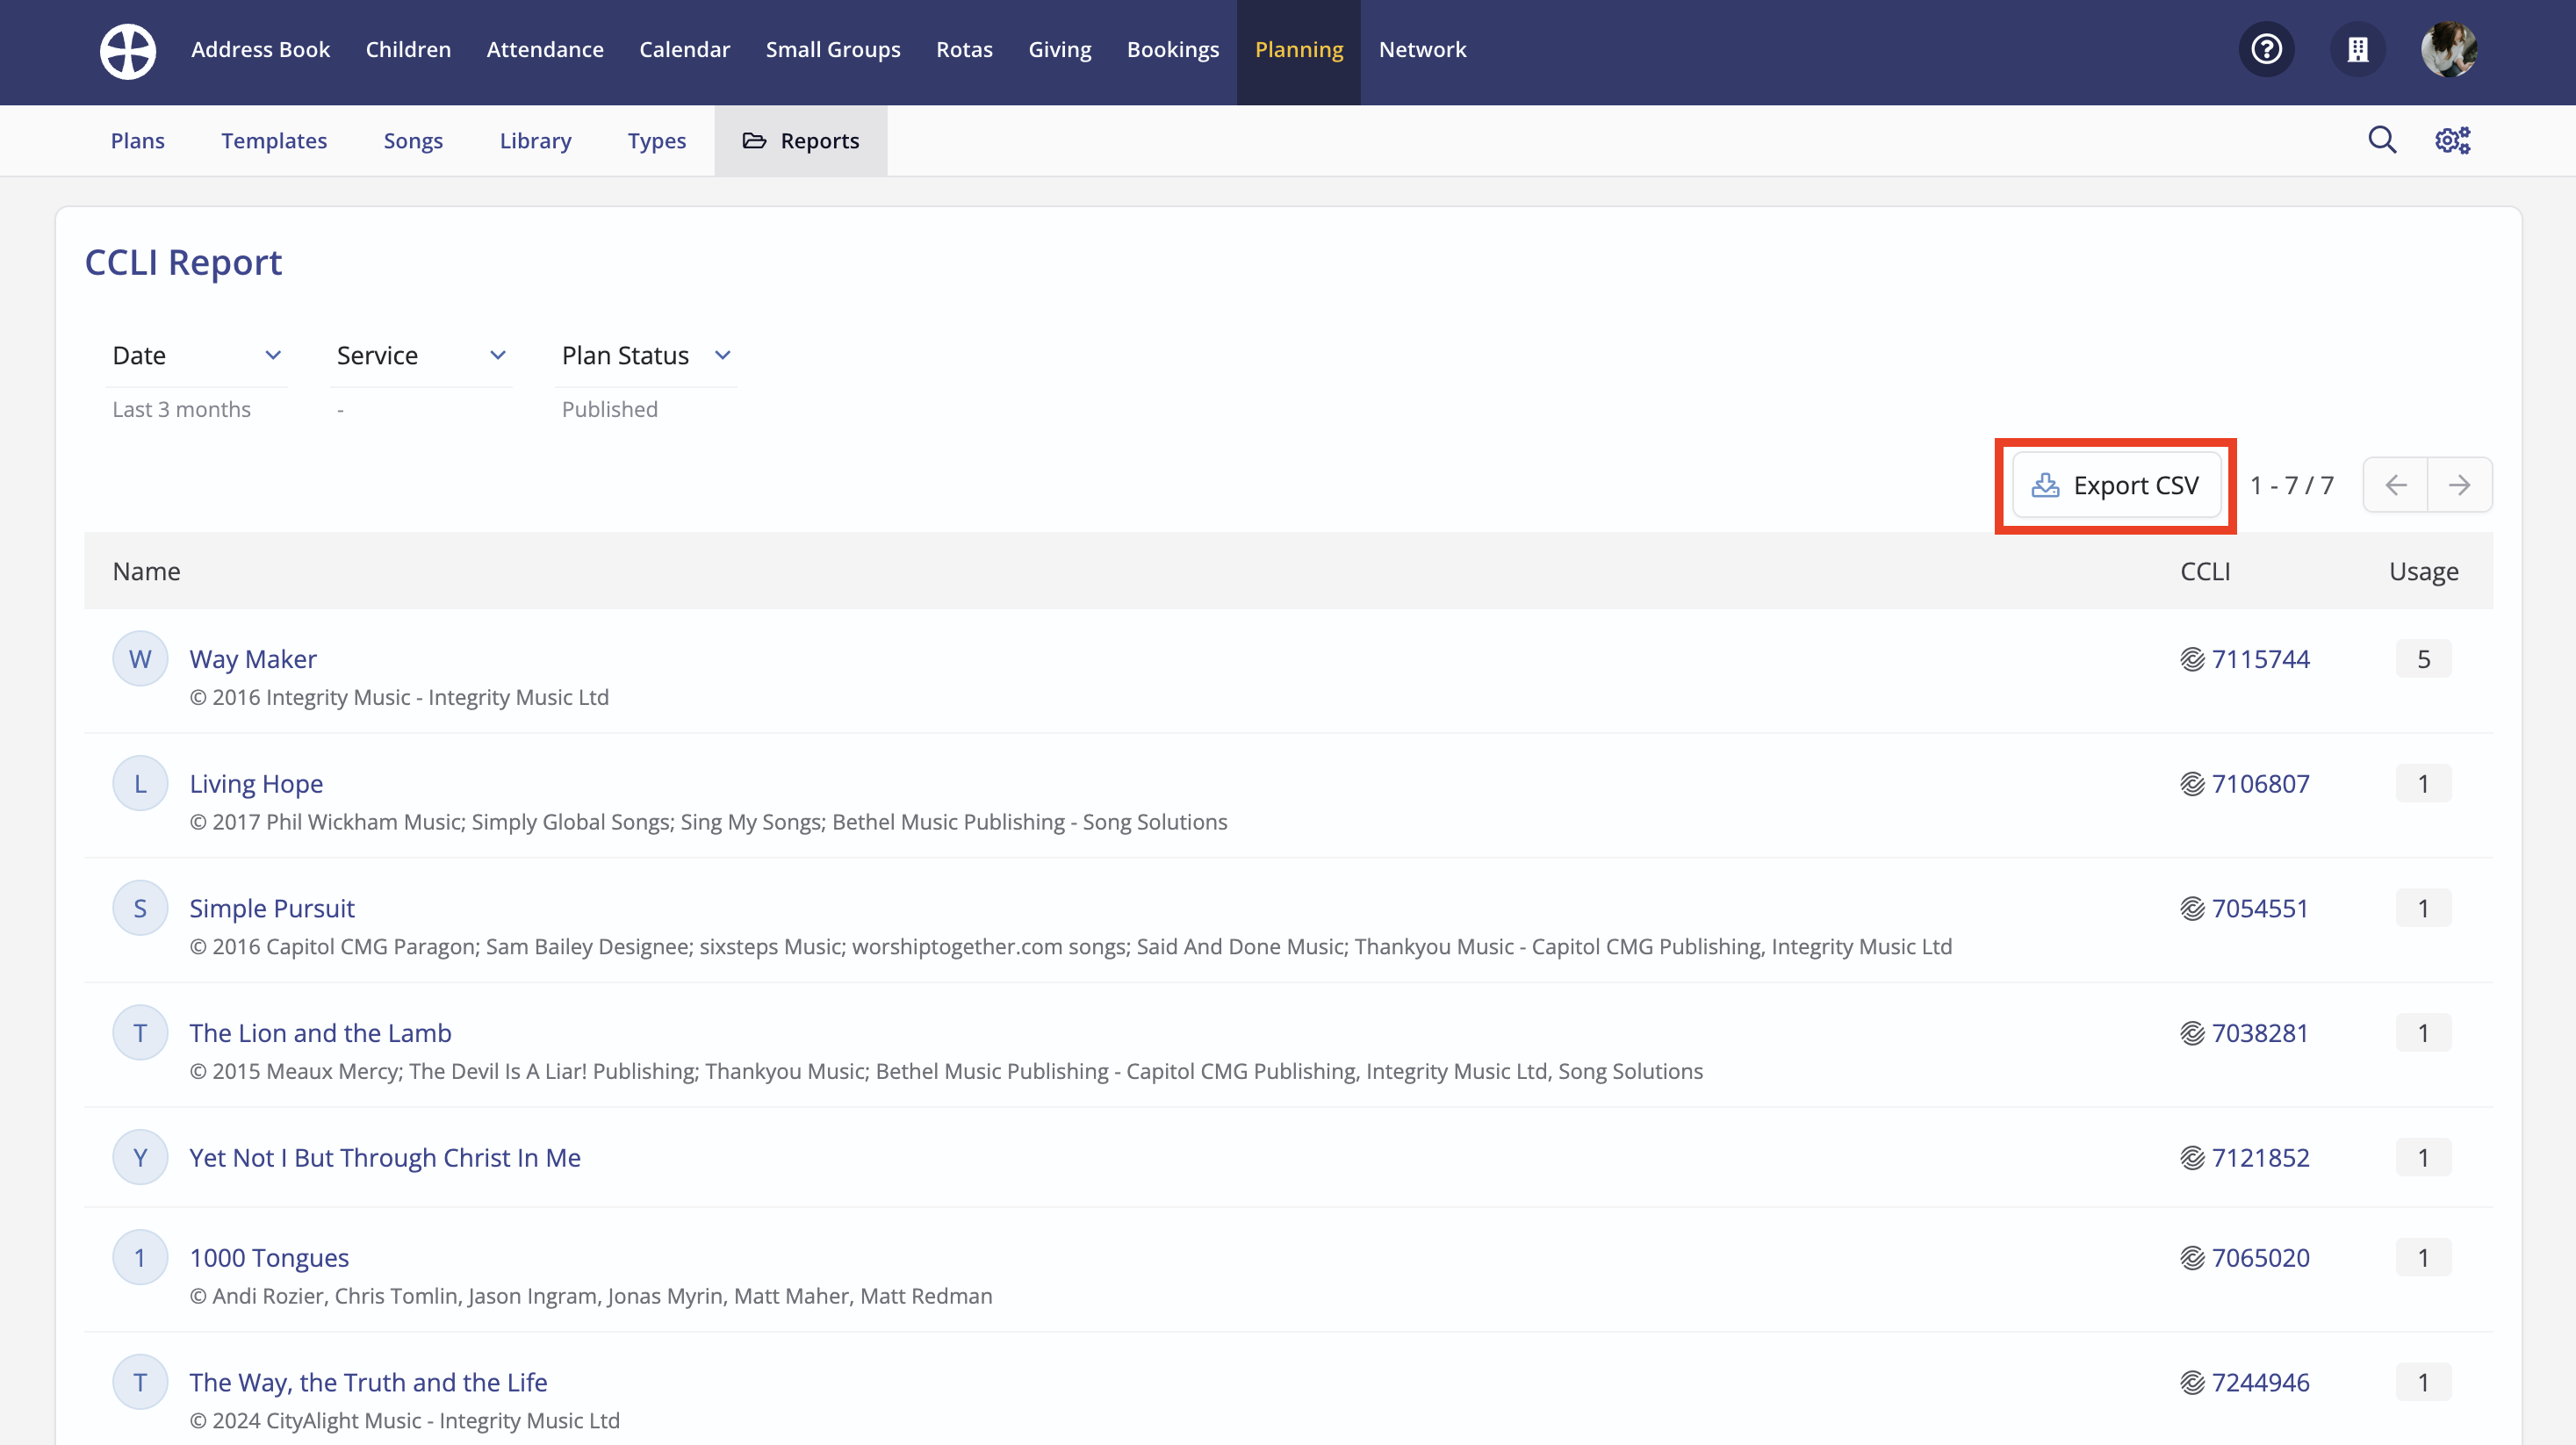This screenshot has width=2576, height=1445.
Task: Open the module settings gears icon
Action: 2452,140
